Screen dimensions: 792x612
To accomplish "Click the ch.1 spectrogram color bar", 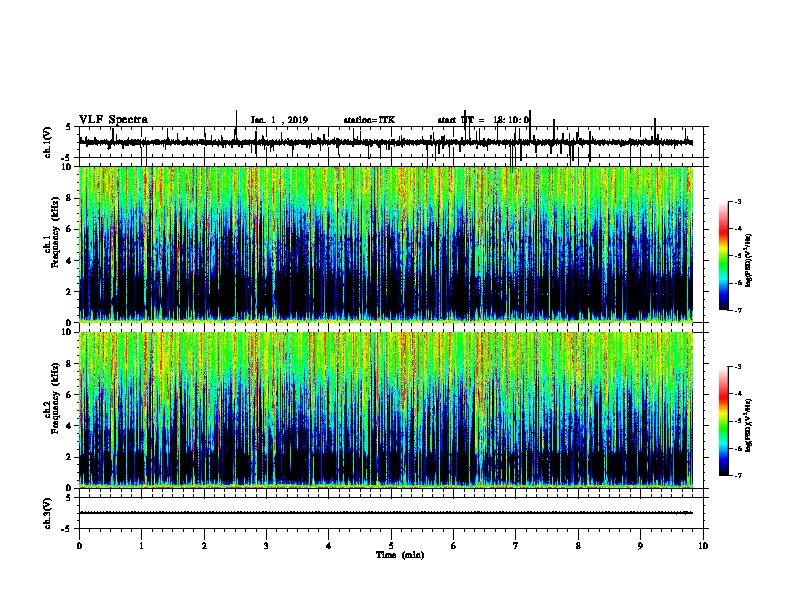I will point(724,256).
